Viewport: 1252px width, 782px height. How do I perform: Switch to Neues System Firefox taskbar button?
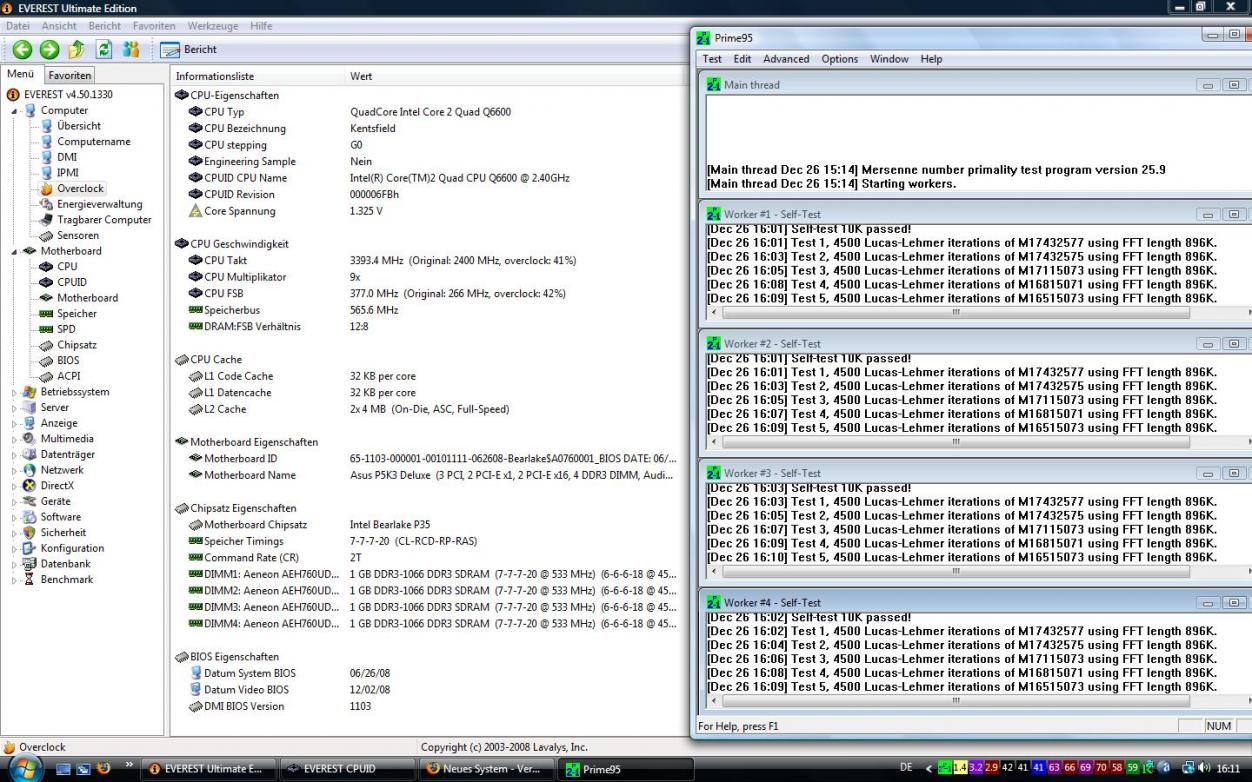click(484, 769)
